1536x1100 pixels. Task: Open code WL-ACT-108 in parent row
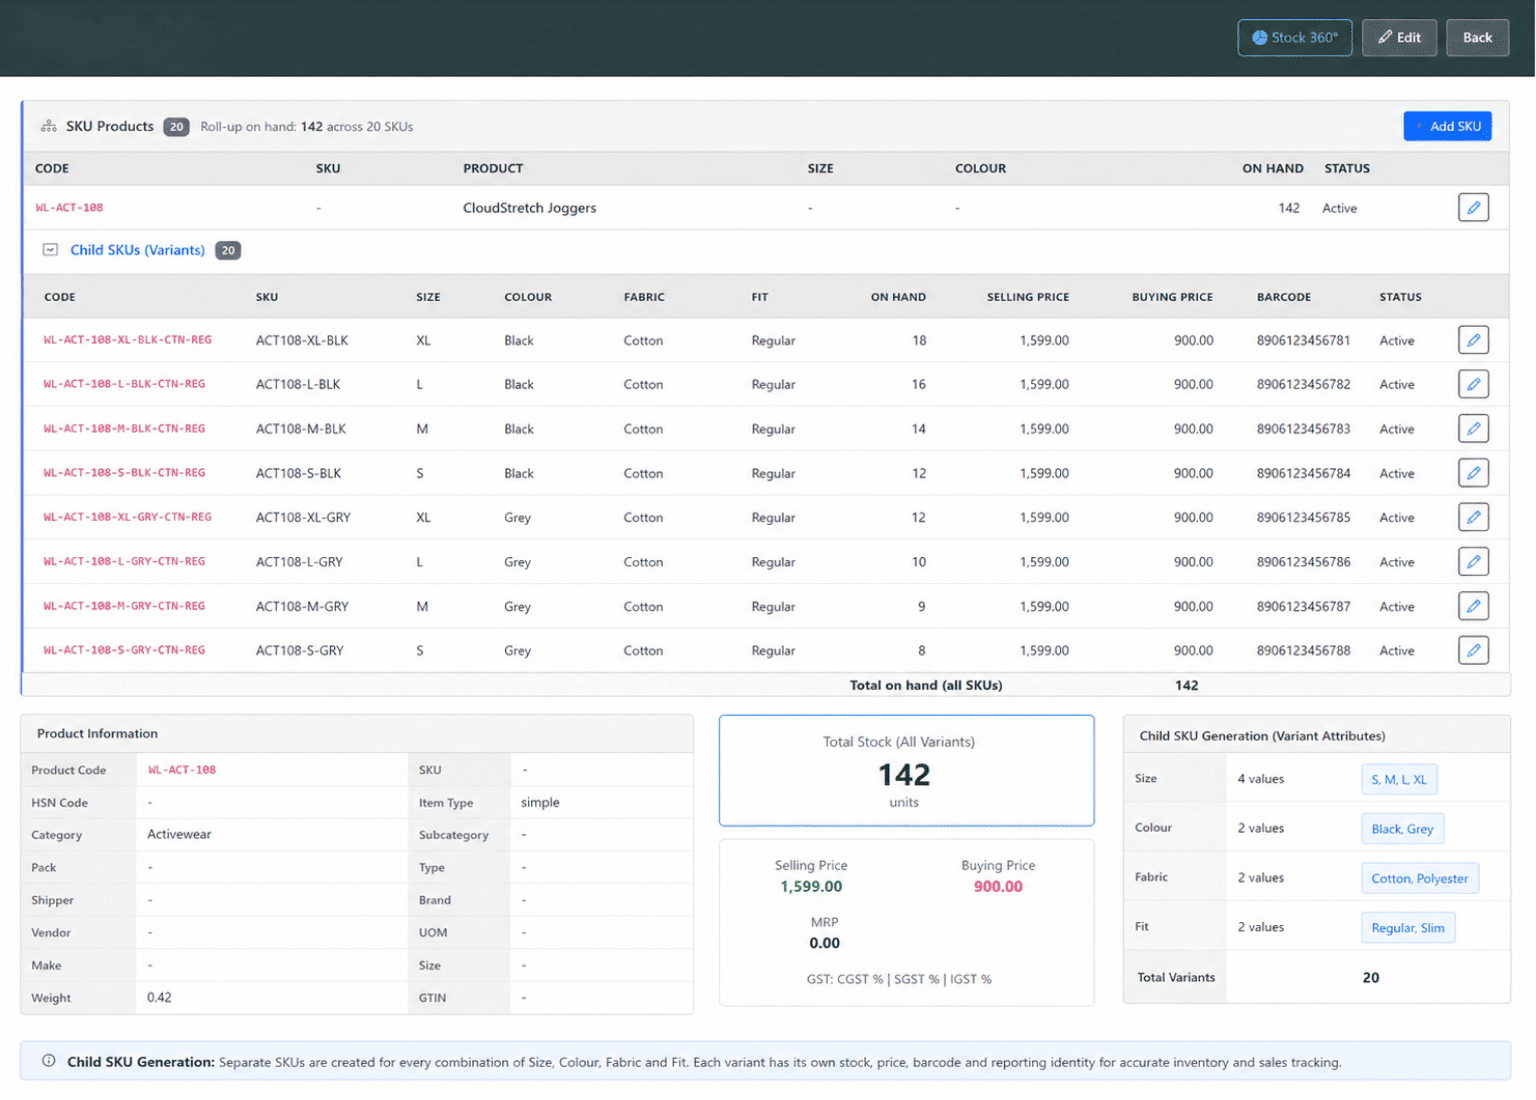point(69,208)
